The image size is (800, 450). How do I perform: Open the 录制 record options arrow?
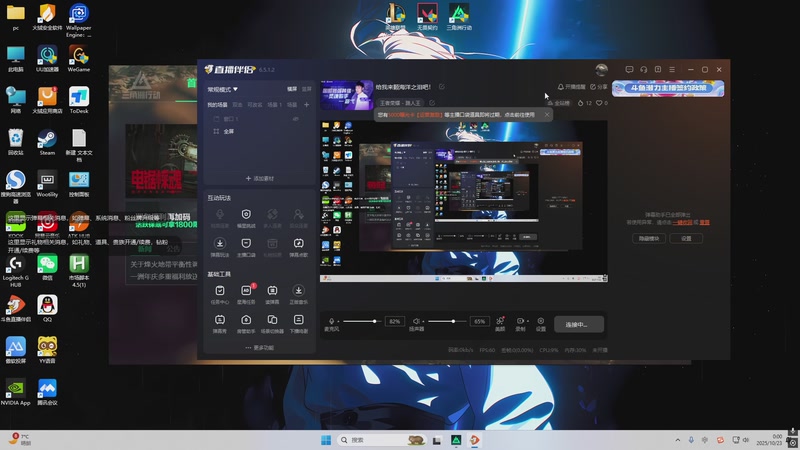[528, 321]
